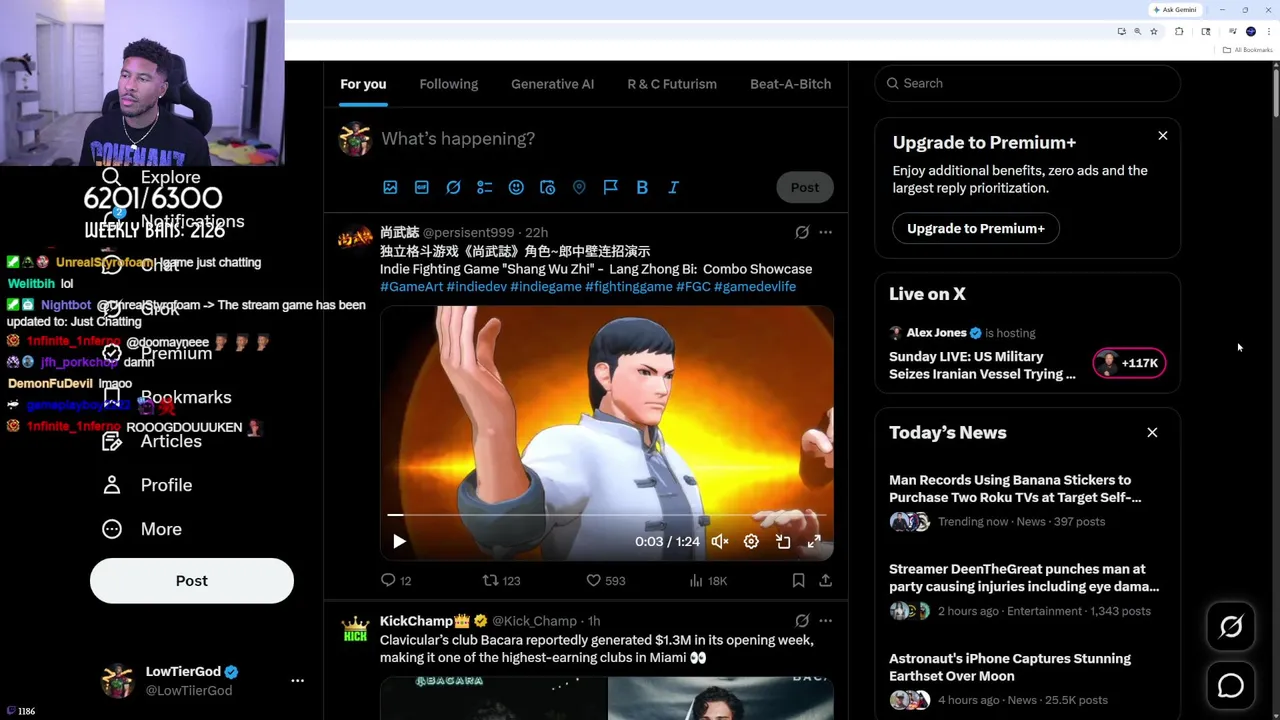Image resolution: width=1280 pixels, height=720 pixels.
Task: Open persisent999 profile avatar
Action: 355,239
